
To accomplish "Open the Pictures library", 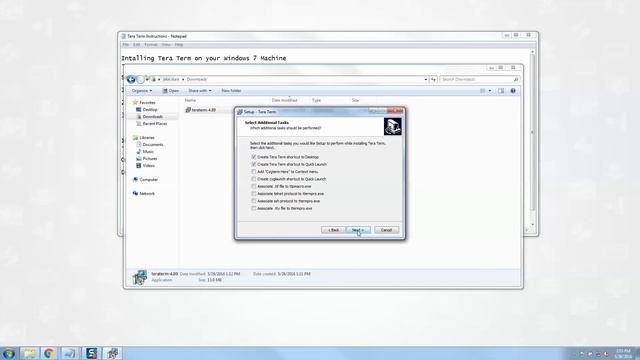I will pos(147,158).
